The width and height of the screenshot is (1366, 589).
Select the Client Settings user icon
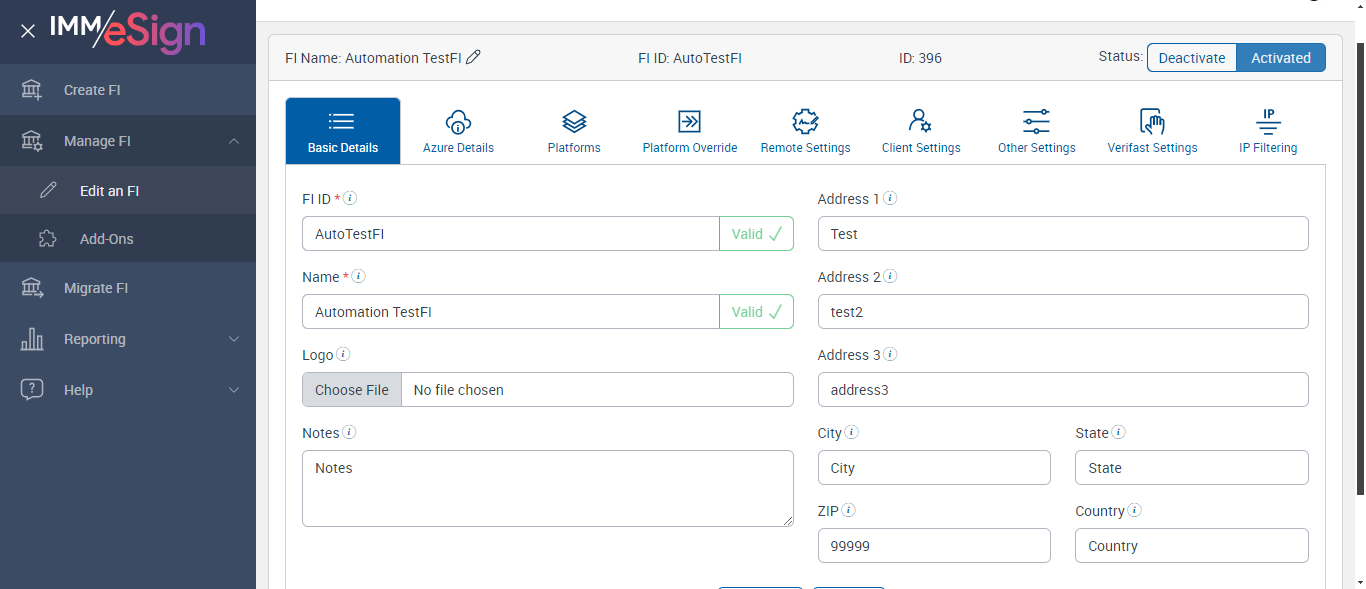(x=920, y=122)
